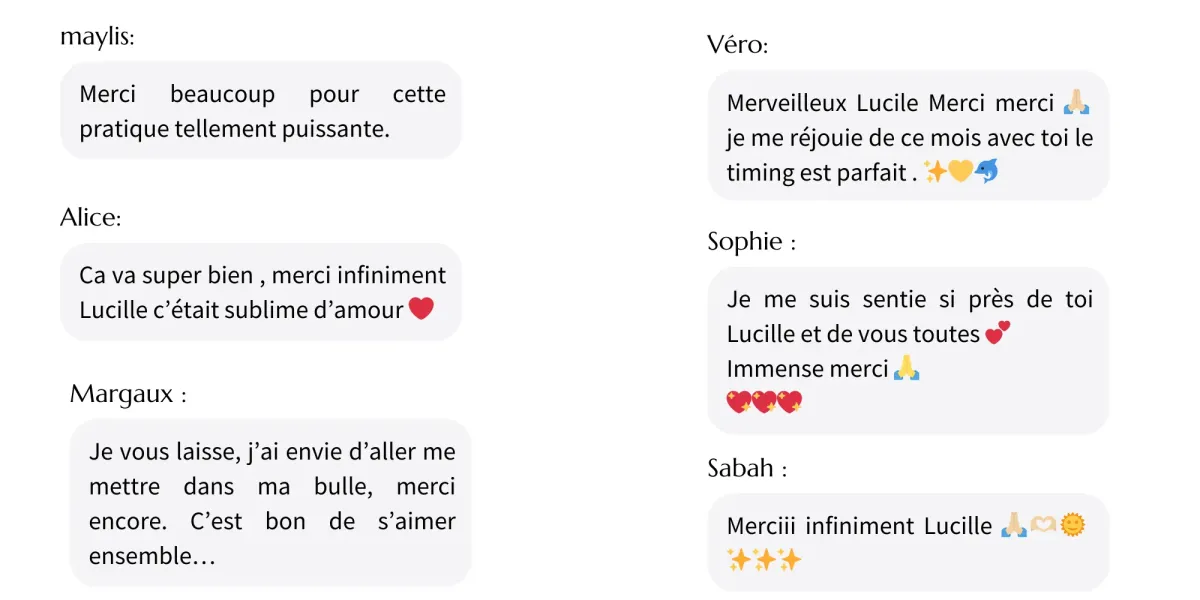Click the sender name "Sabah :"
Screen dimensions: 1200x600
pyautogui.click(x=747, y=468)
